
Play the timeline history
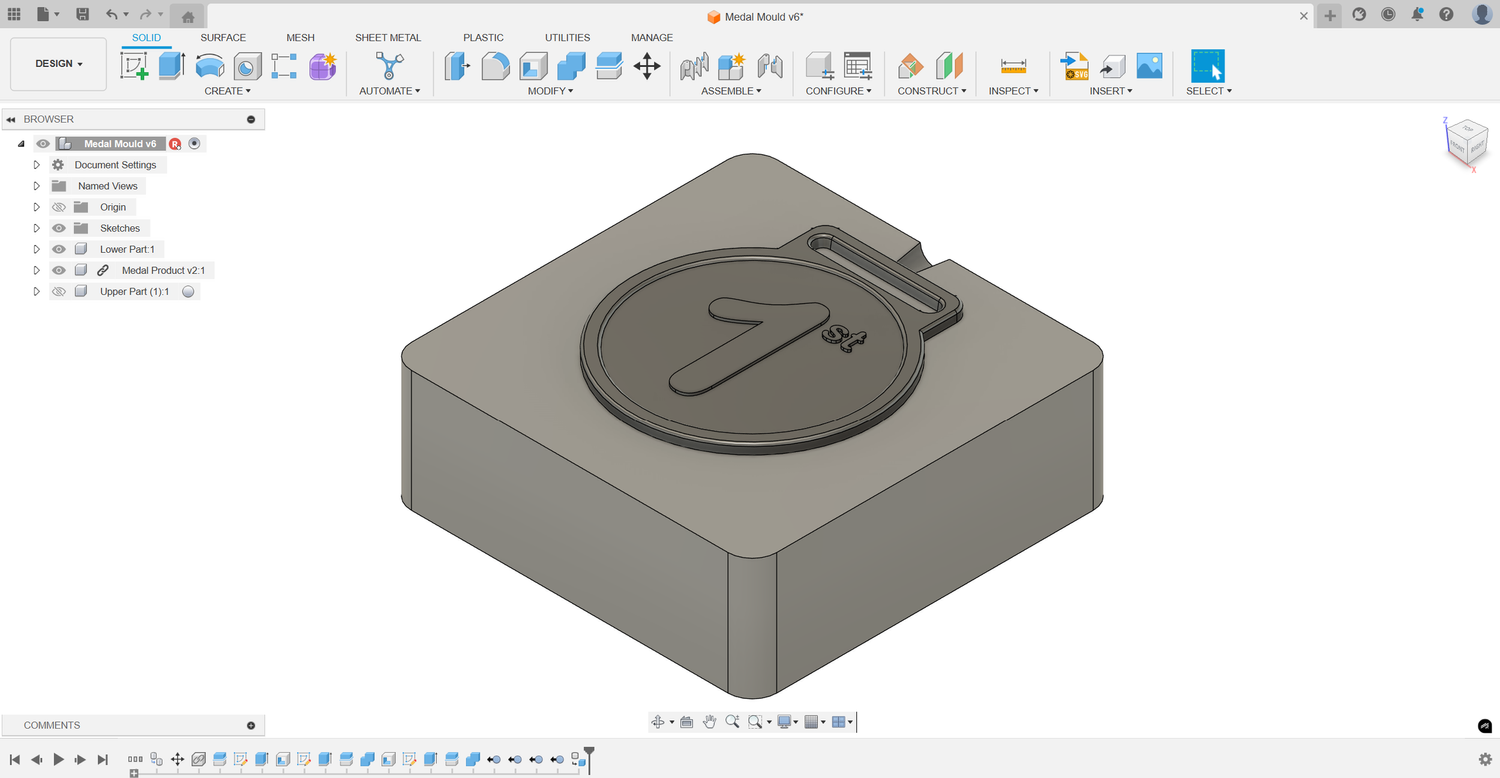[58, 760]
